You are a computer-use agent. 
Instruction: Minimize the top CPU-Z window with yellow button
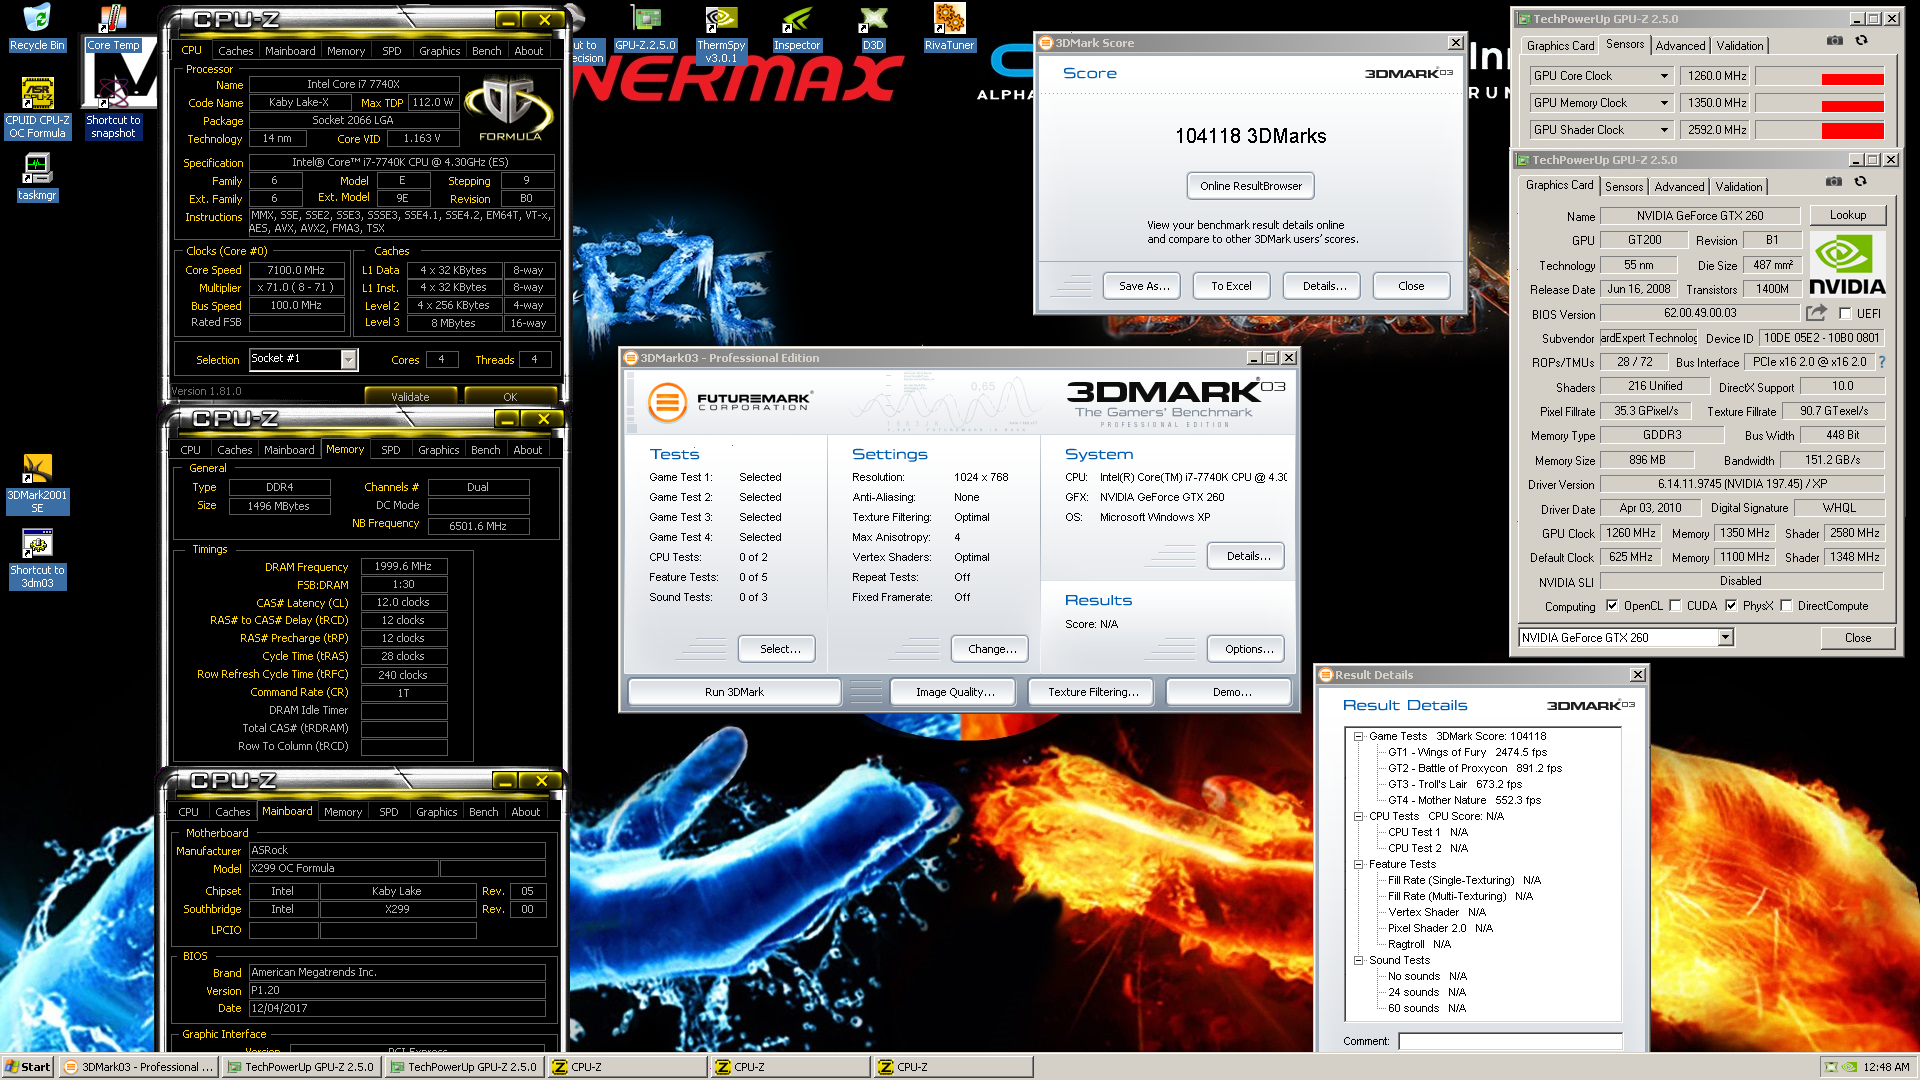point(508,20)
